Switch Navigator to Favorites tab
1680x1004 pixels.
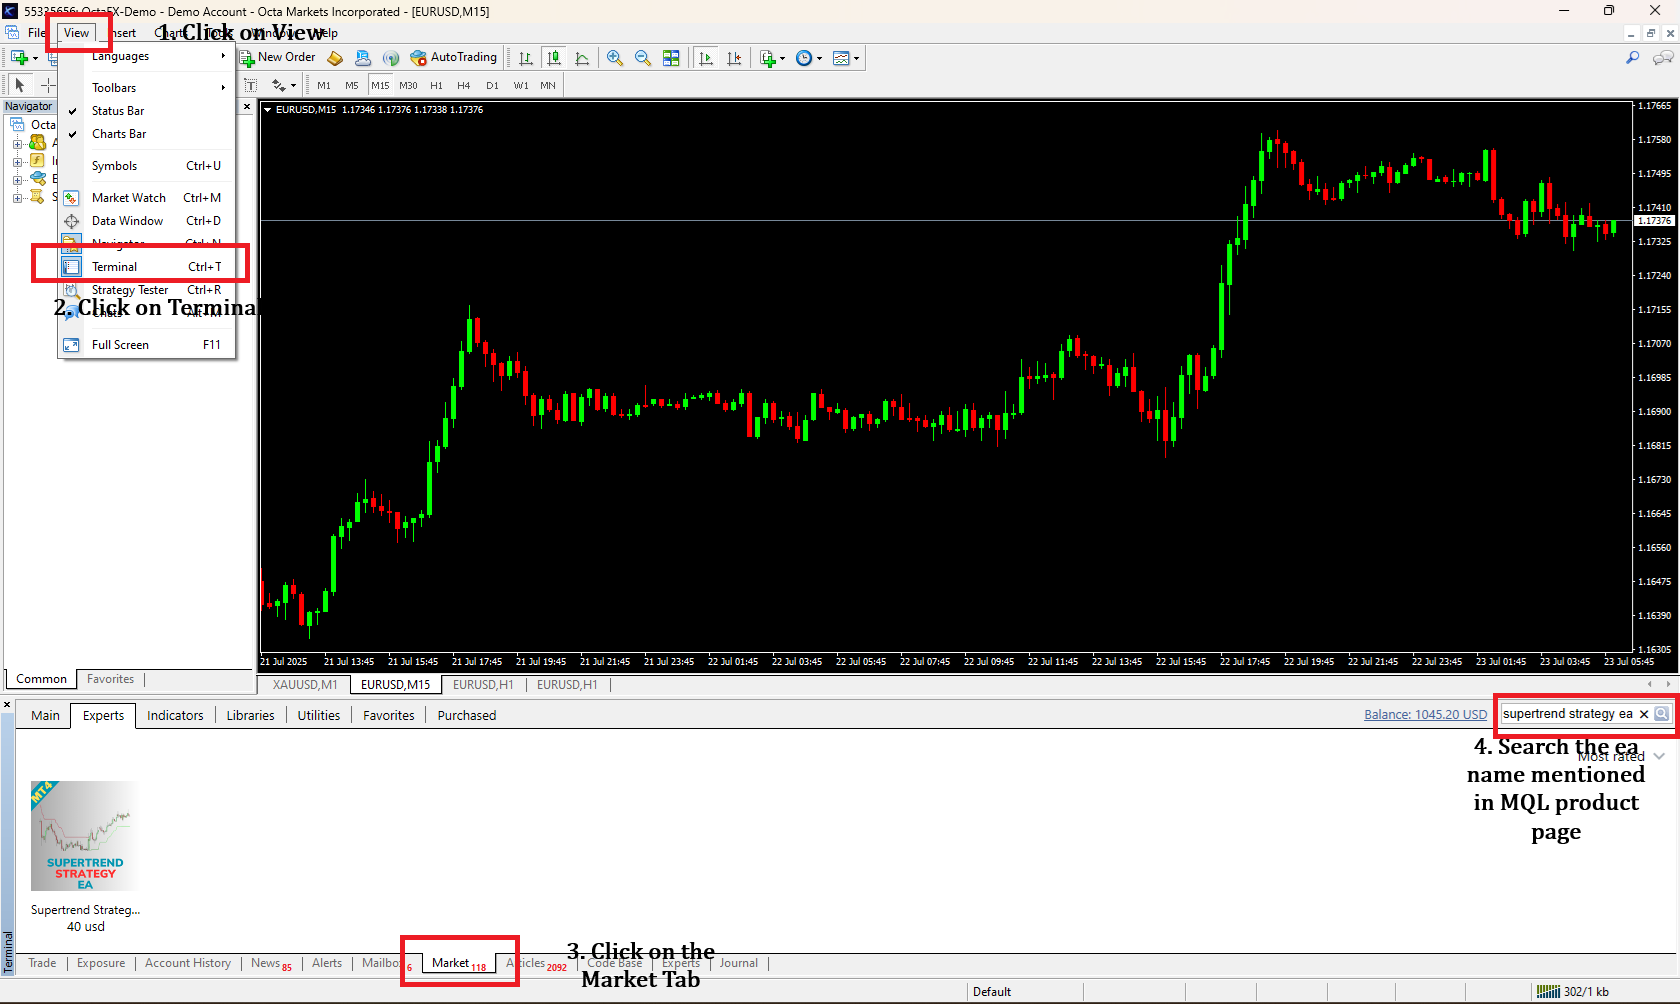pyautogui.click(x=110, y=679)
